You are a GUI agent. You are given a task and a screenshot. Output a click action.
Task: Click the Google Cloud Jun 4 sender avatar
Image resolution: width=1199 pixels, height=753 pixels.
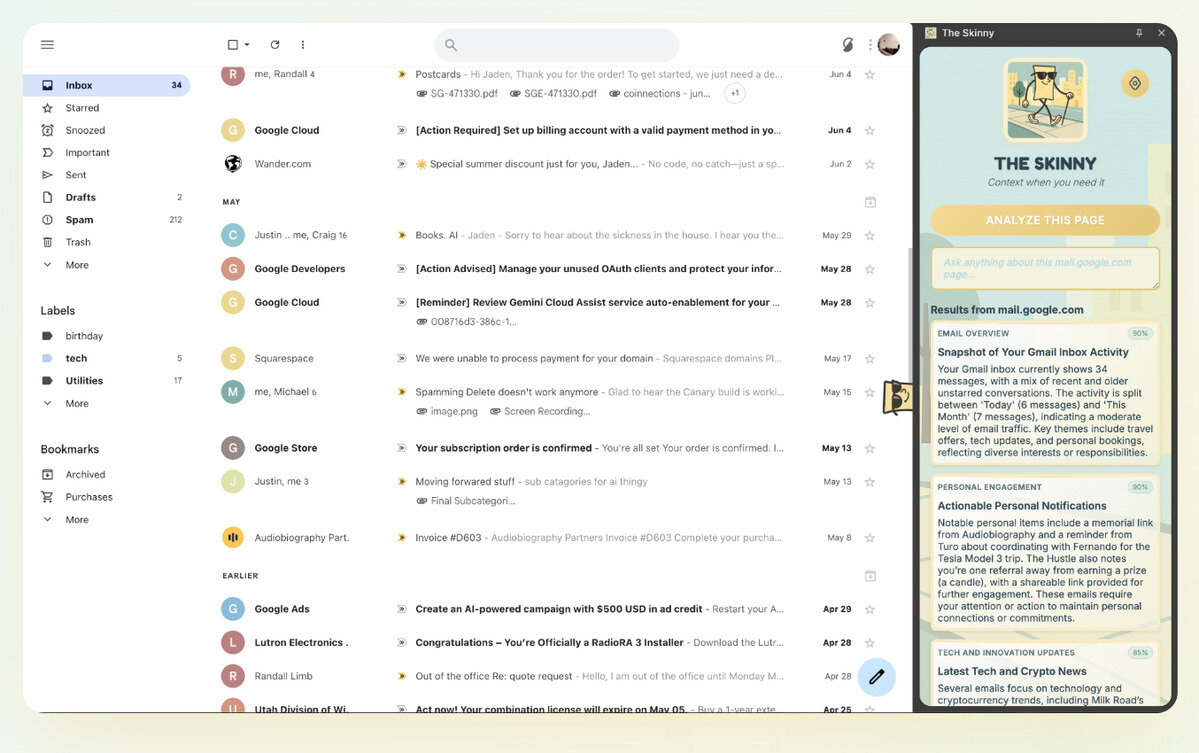point(232,130)
